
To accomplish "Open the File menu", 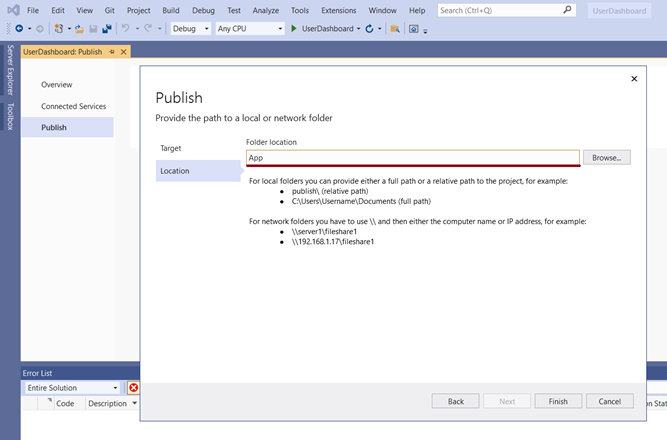I will click(x=33, y=10).
